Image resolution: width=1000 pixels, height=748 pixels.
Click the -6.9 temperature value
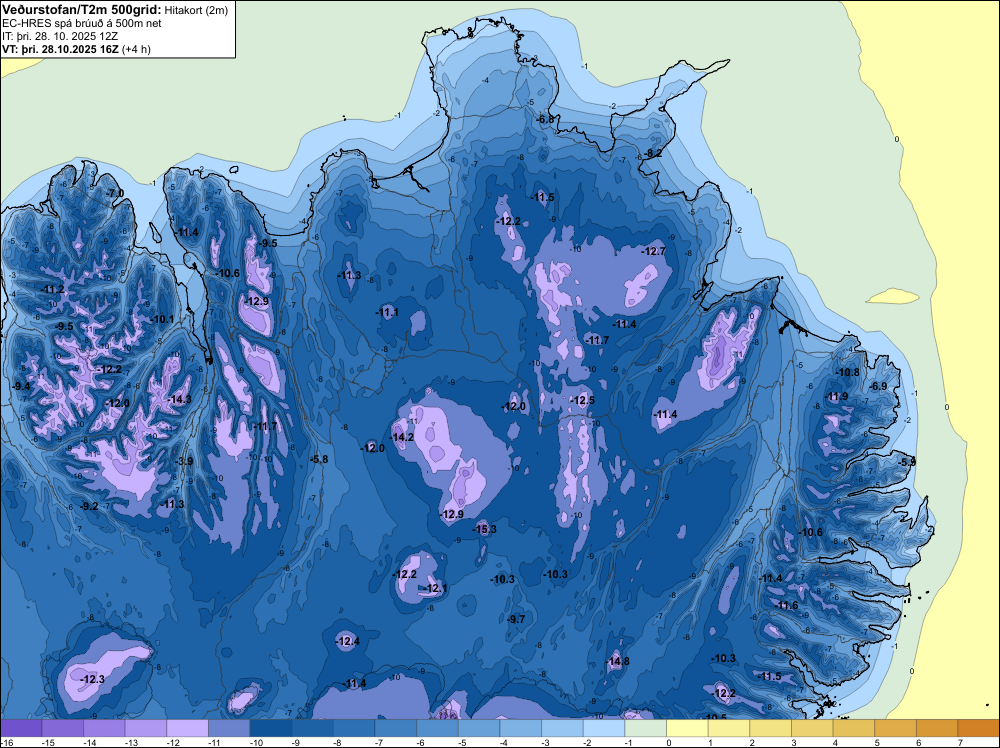(879, 386)
